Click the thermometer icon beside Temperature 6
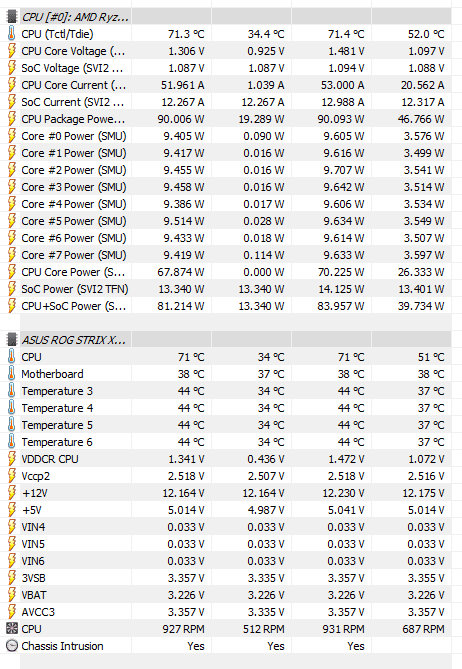 point(12,442)
